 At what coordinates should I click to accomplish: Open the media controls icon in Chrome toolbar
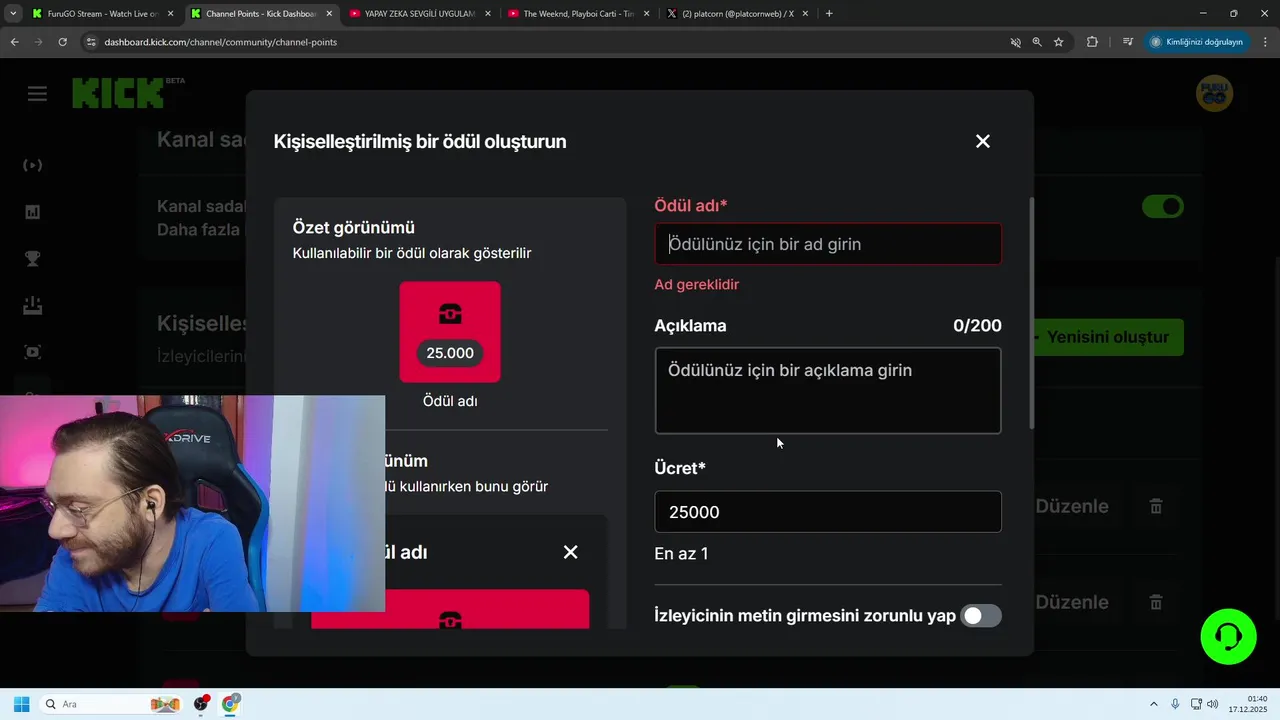click(1127, 42)
